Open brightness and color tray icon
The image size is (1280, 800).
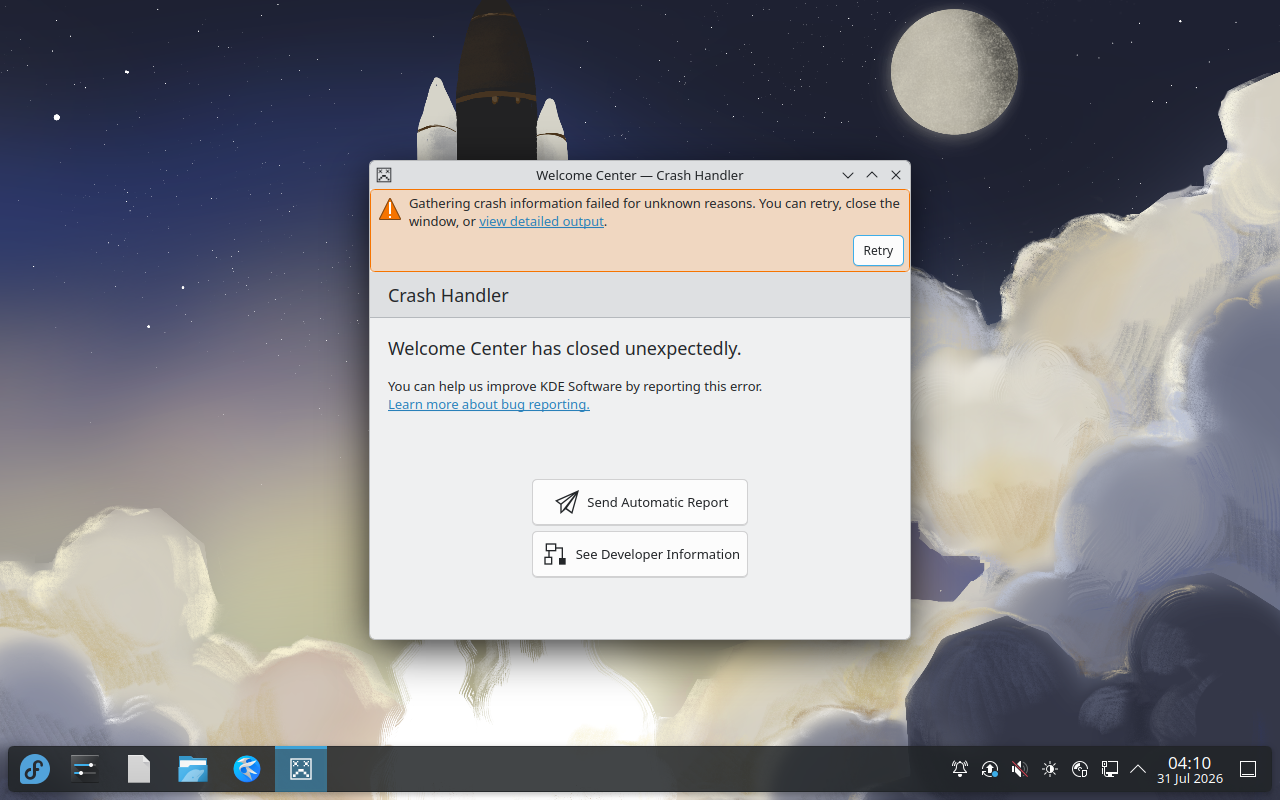1050,769
